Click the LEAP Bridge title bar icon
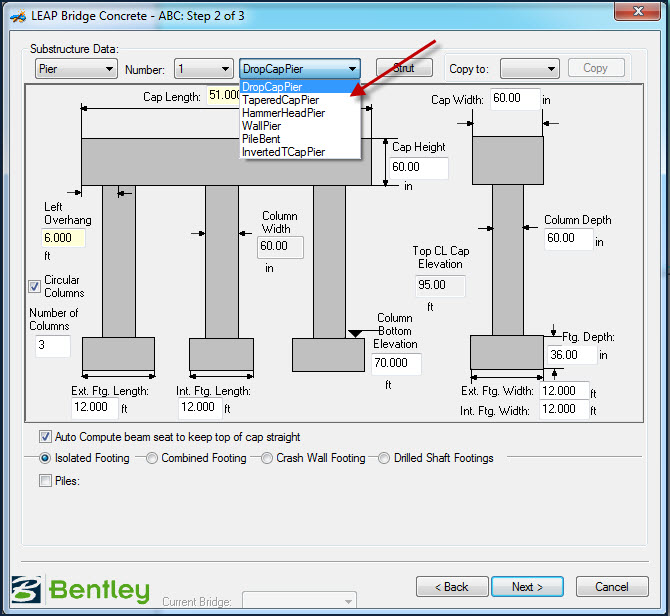 click(18, 16)
